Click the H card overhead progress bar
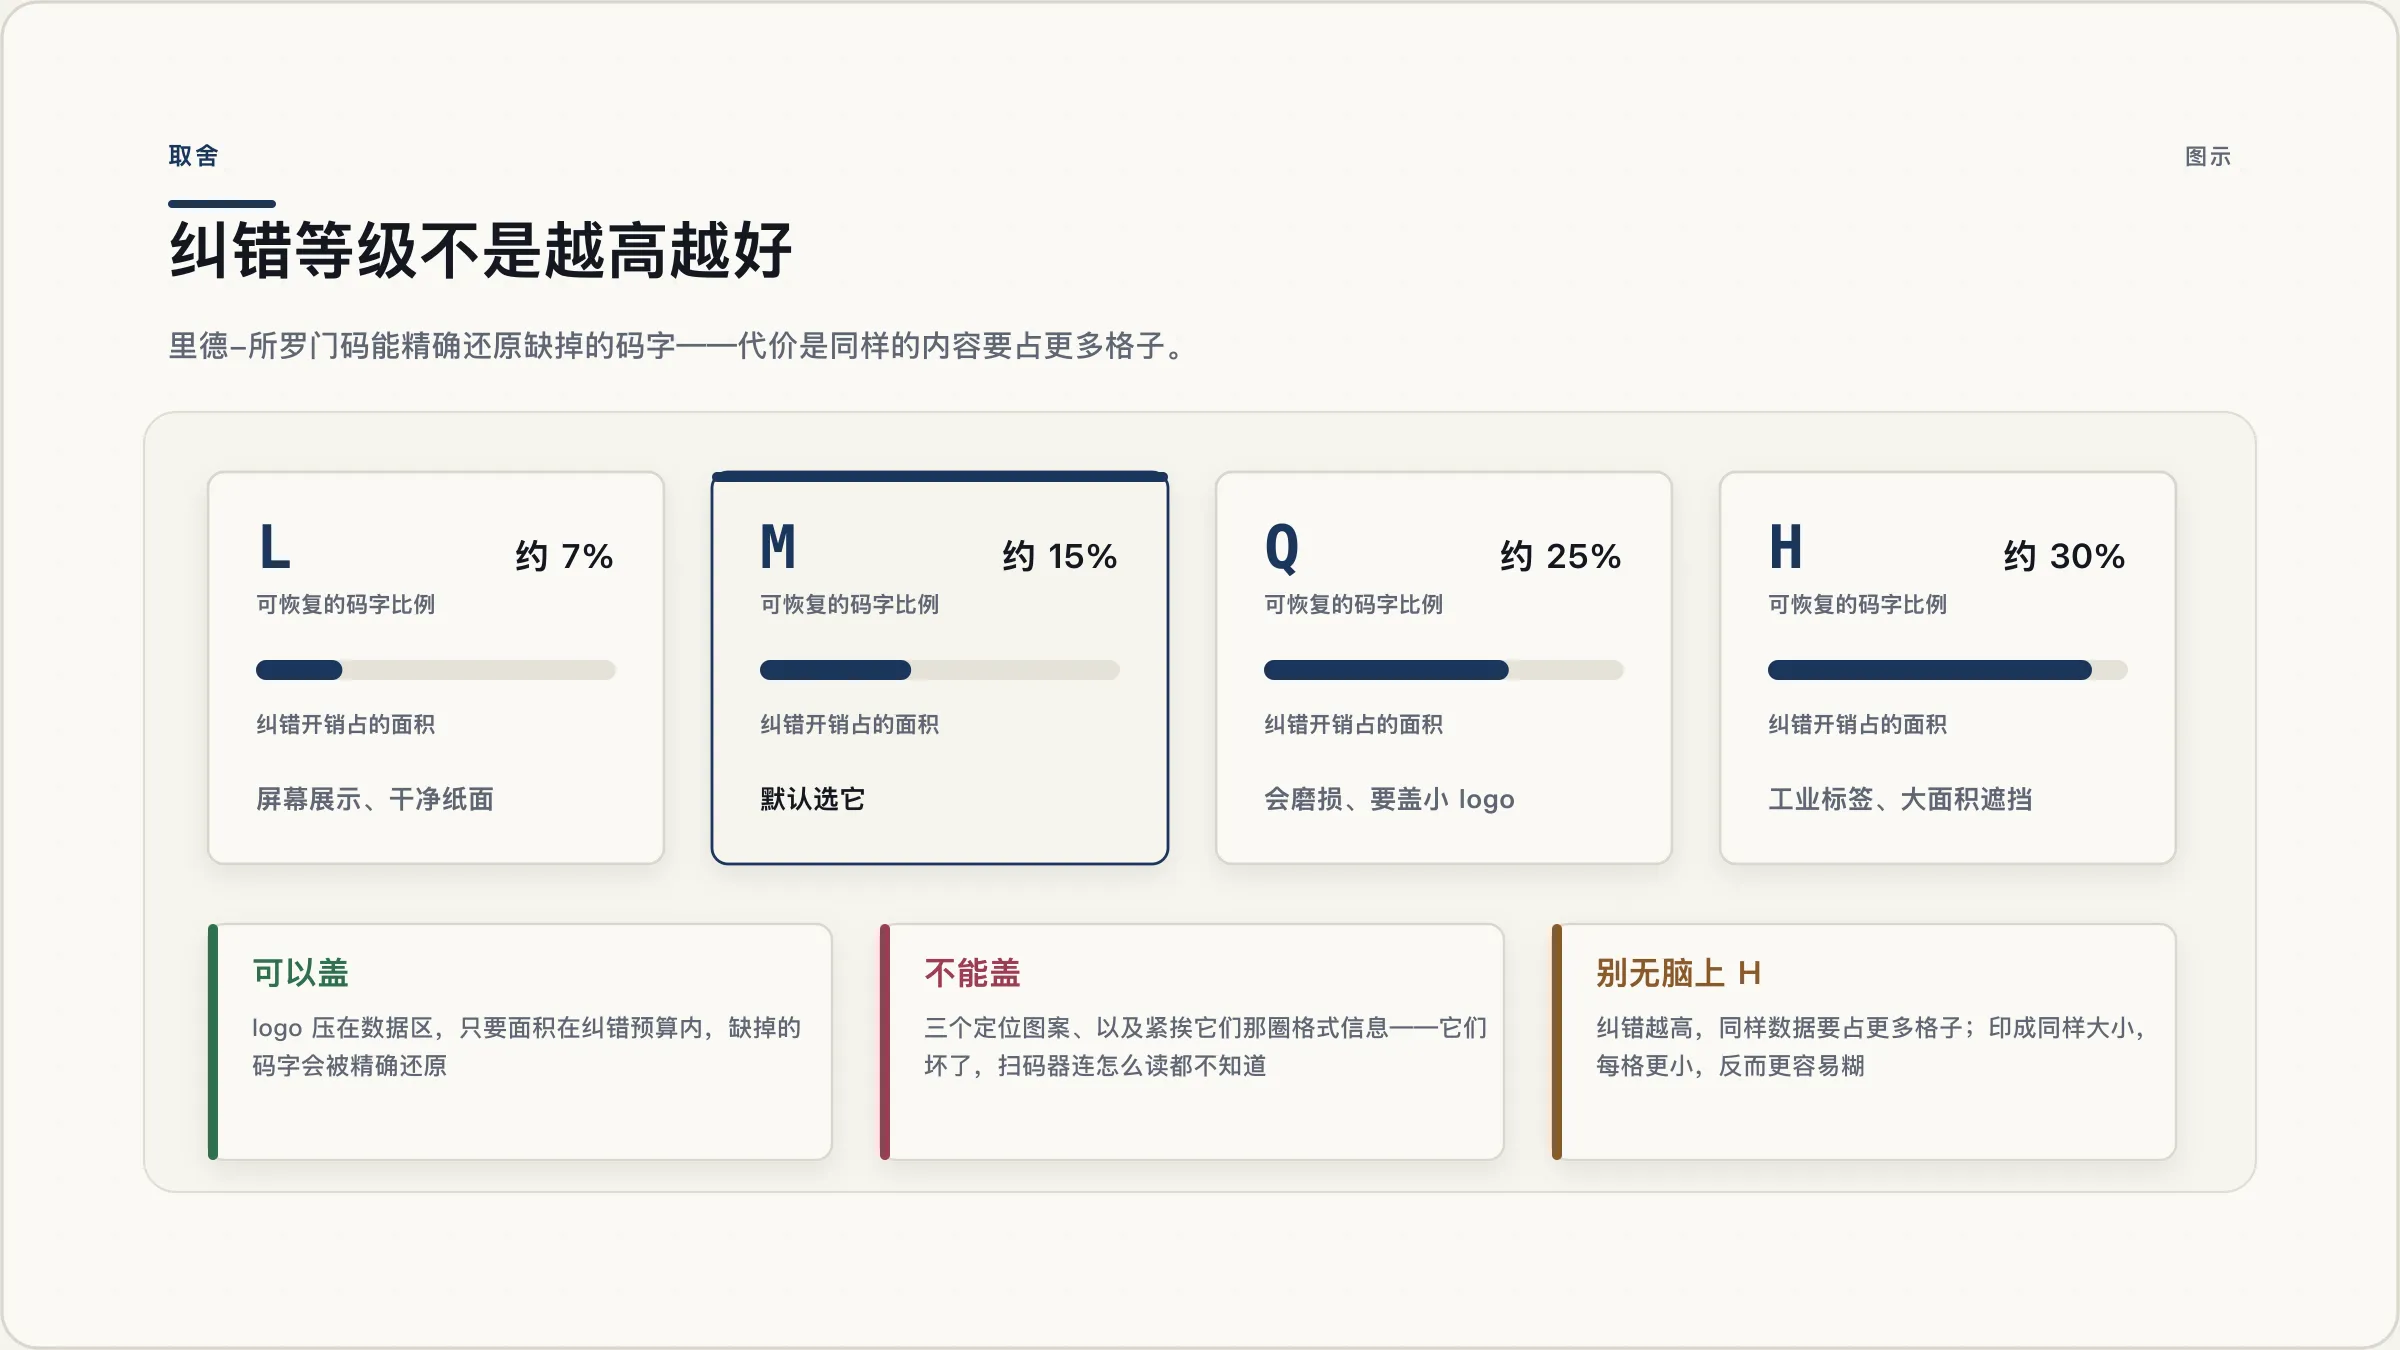2400x1350 pixels. point(1948,670)
